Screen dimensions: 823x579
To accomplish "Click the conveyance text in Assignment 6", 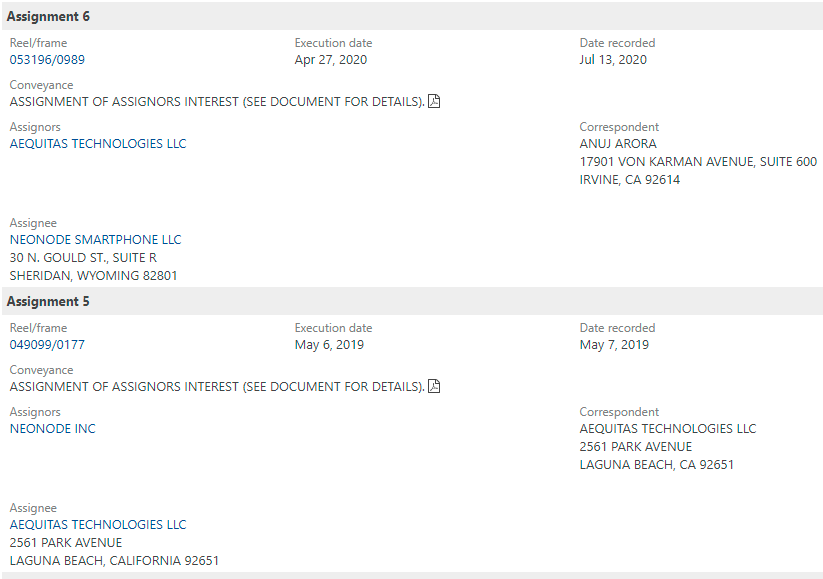I will (x=217, y=102).
